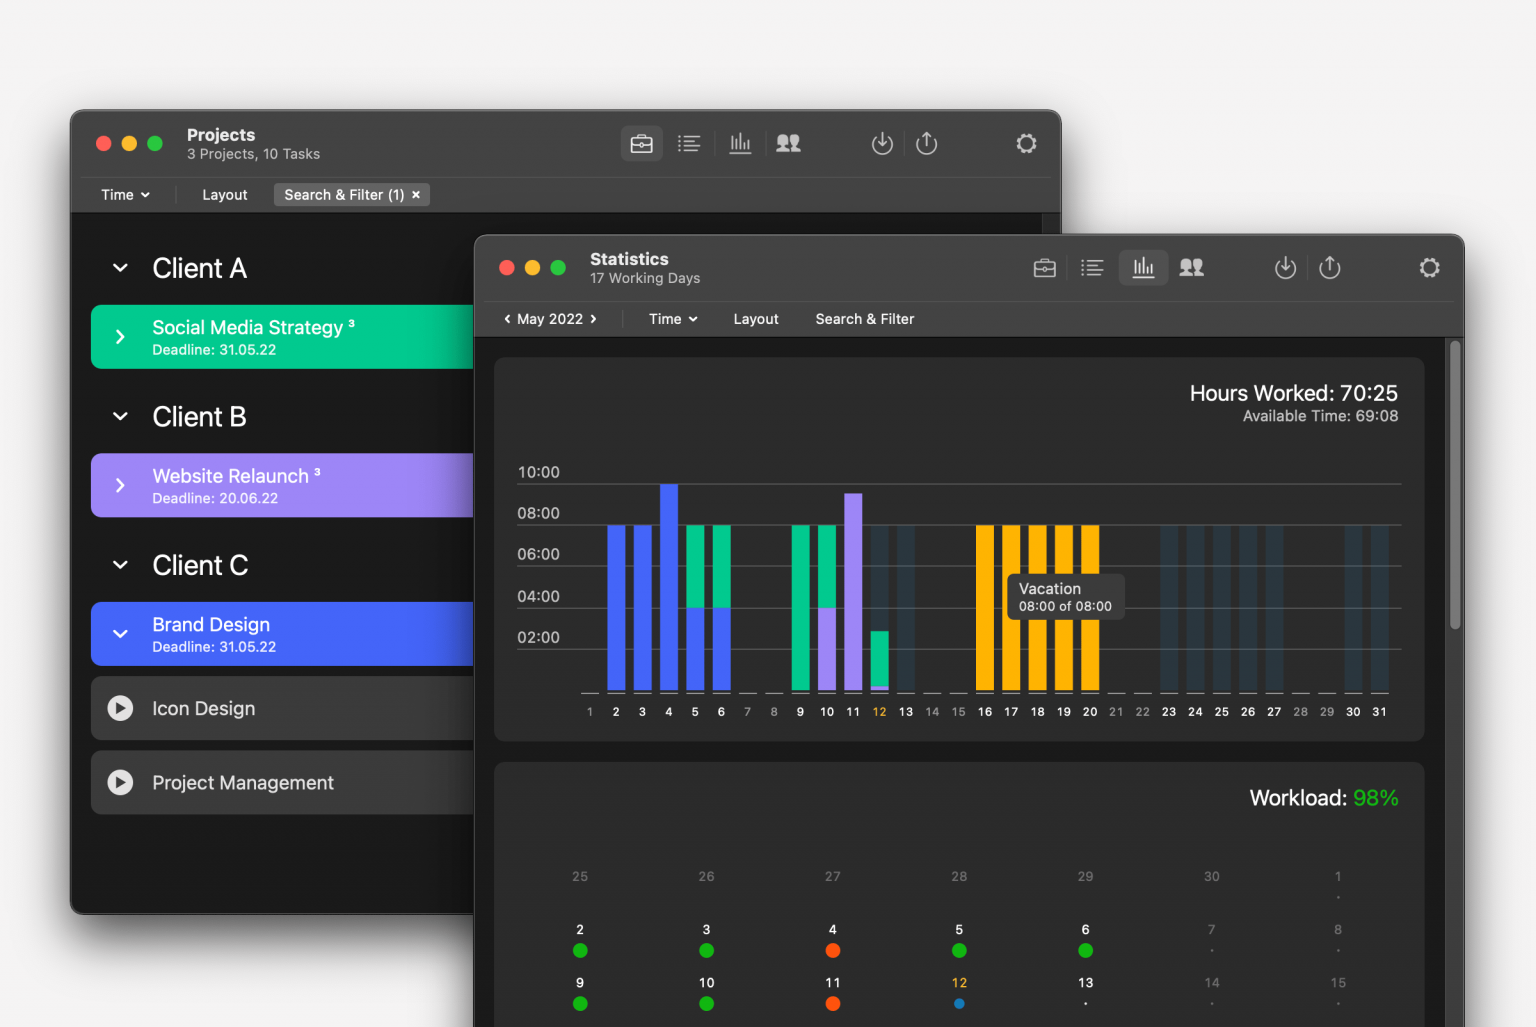The width and height of the screenshot is (1536, 1027).
Task: Select the bar chart statistics icon
Action: pos(740,143)
